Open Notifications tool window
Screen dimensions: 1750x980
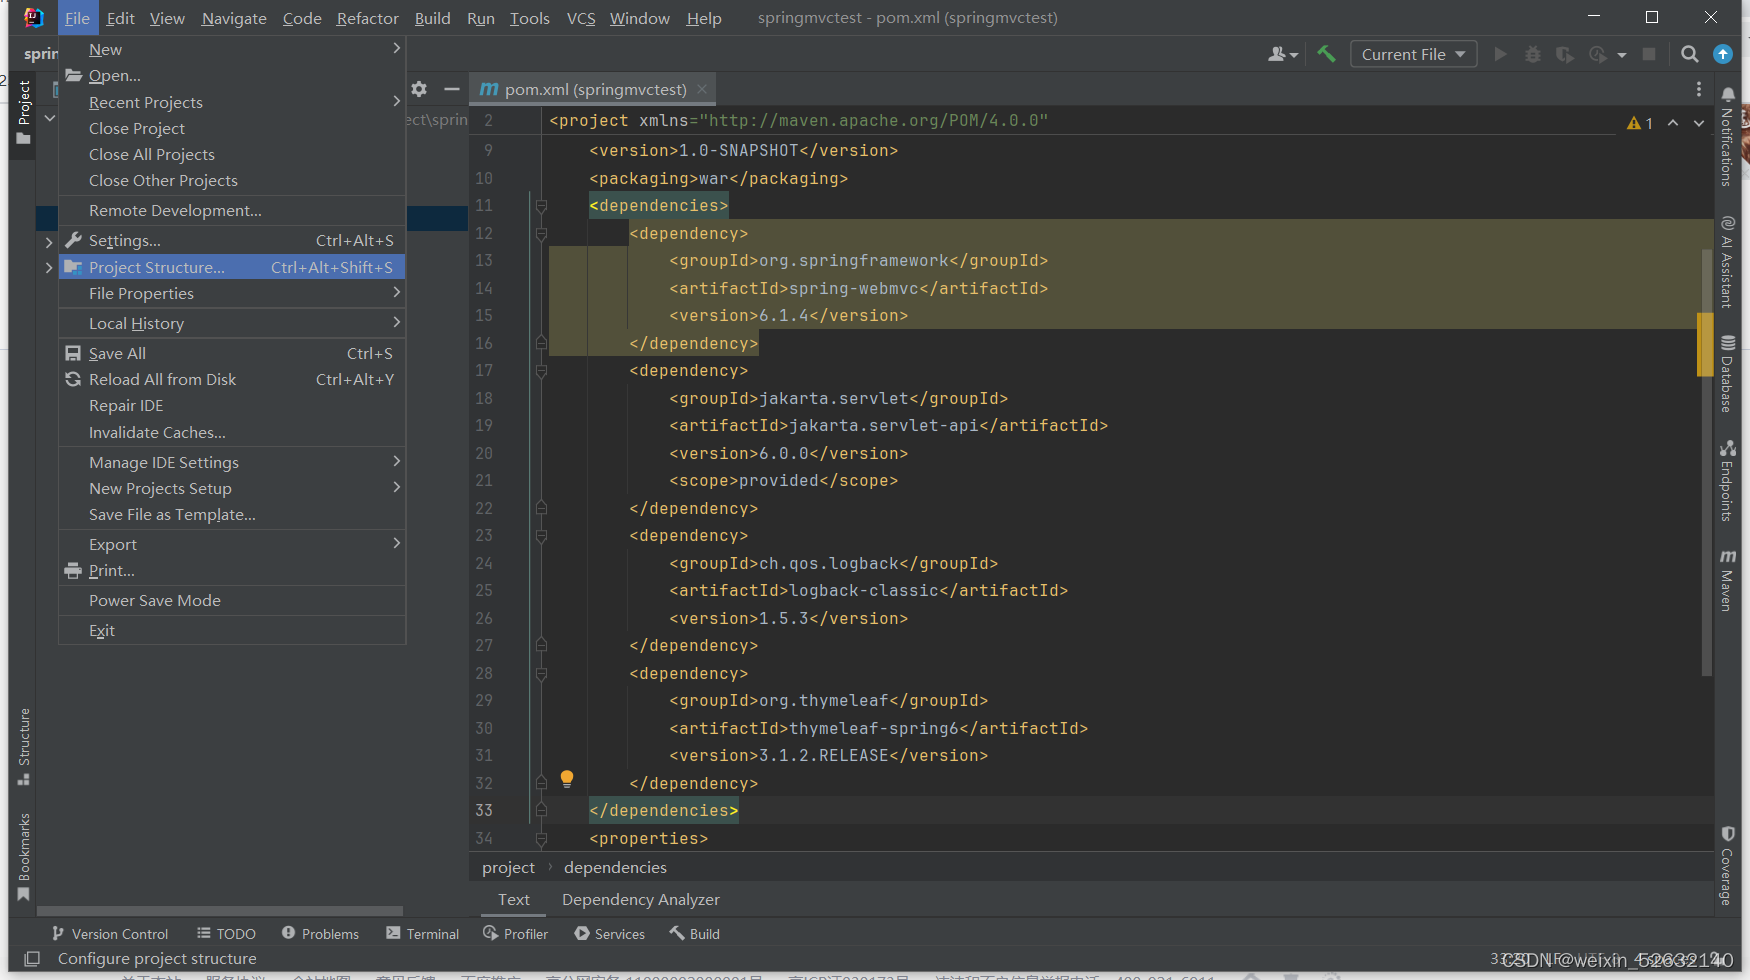click(1727, 136)
